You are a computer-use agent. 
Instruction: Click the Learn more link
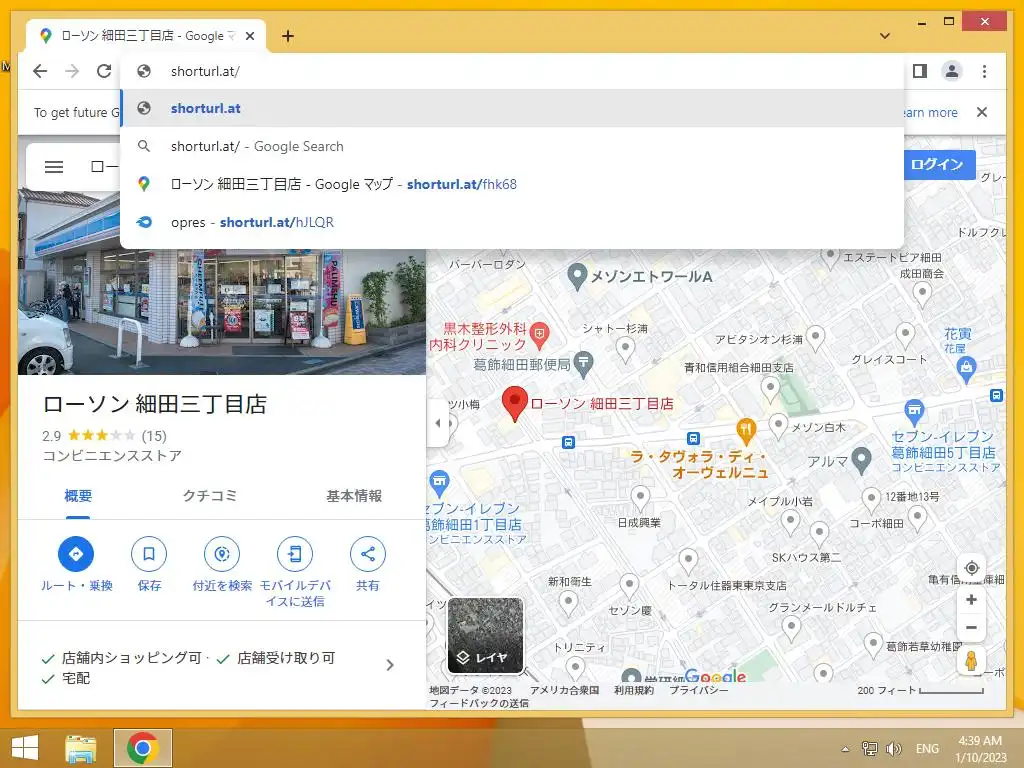929,112
